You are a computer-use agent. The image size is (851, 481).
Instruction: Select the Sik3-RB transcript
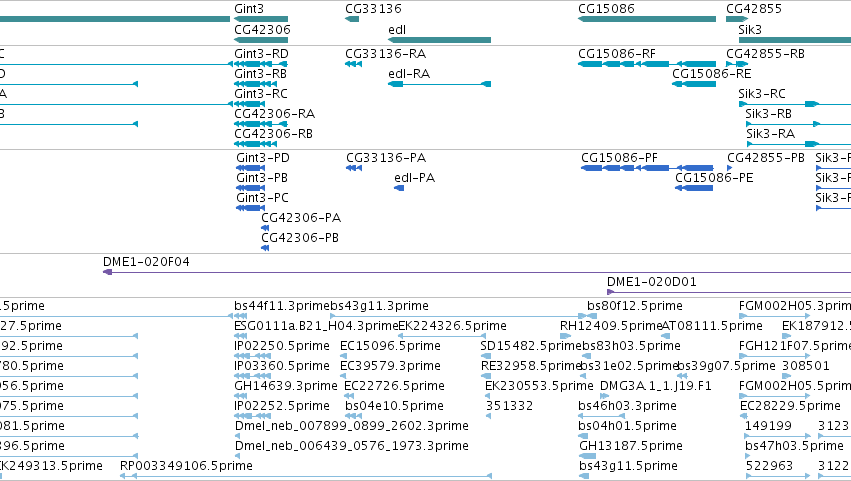coord(799,124)
